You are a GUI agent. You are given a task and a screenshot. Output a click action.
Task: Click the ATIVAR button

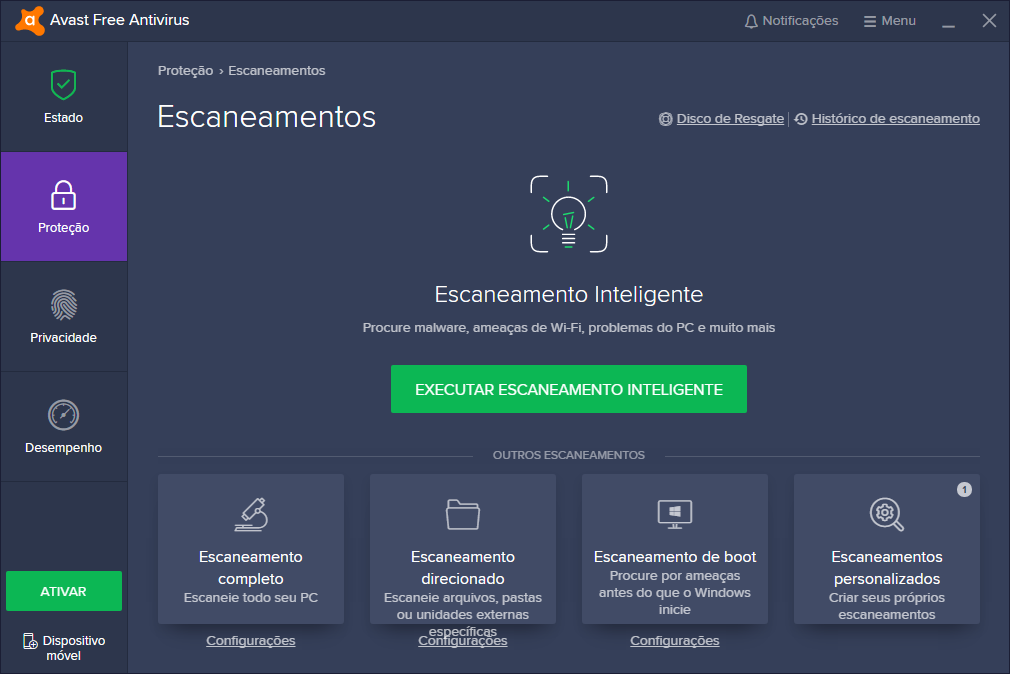(x=64, y=591)
